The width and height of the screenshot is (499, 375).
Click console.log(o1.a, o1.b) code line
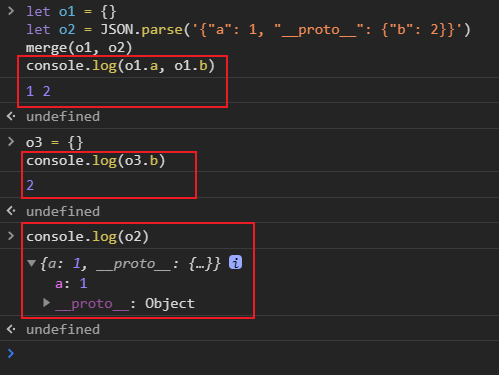pyautogui.click(x=120, y=66)
